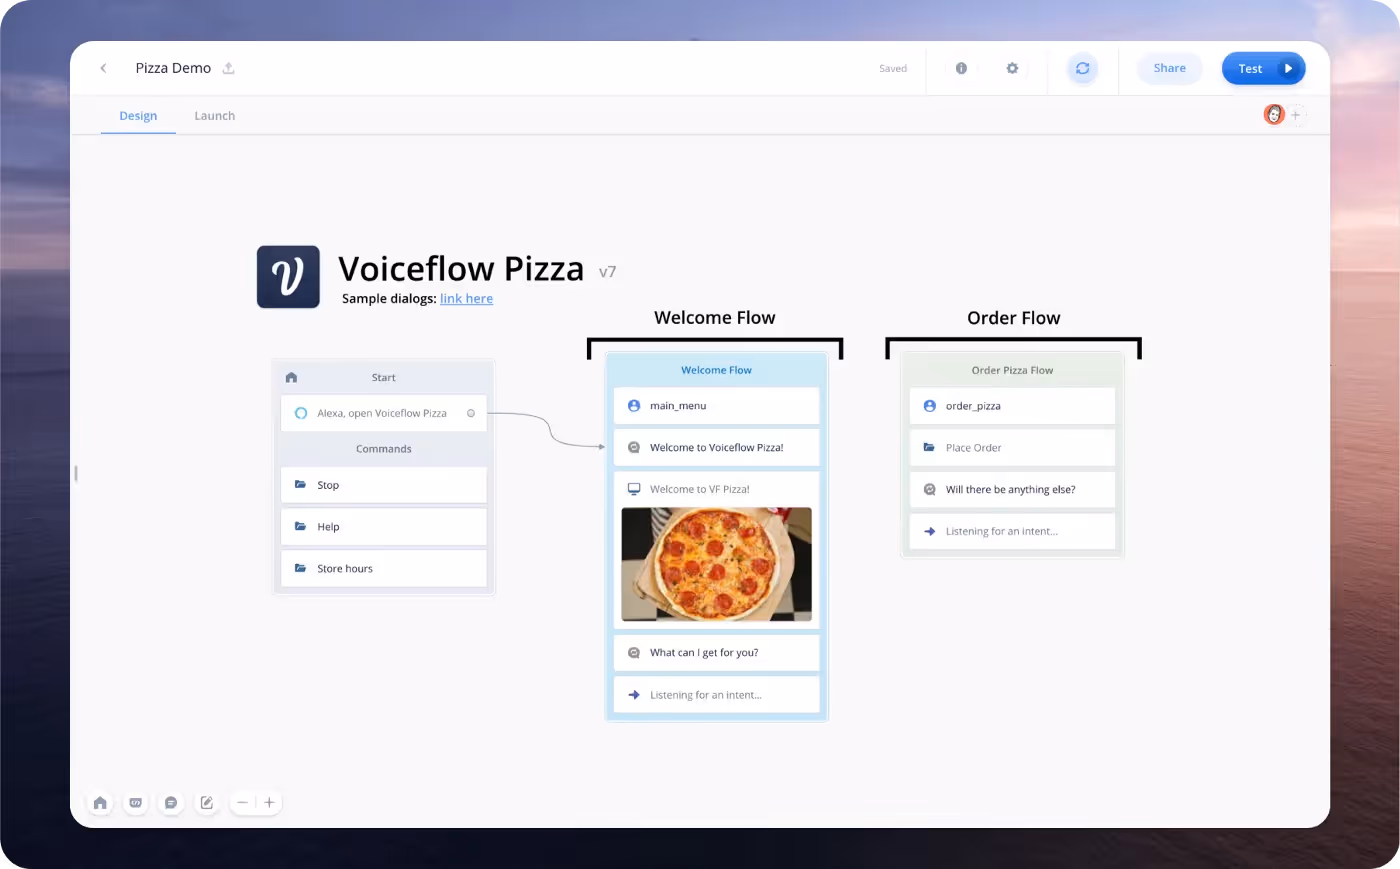Viewport: 1400px width, 869px height.
Task: Open project settings gear icon
Action: (x=1012, y=69)
